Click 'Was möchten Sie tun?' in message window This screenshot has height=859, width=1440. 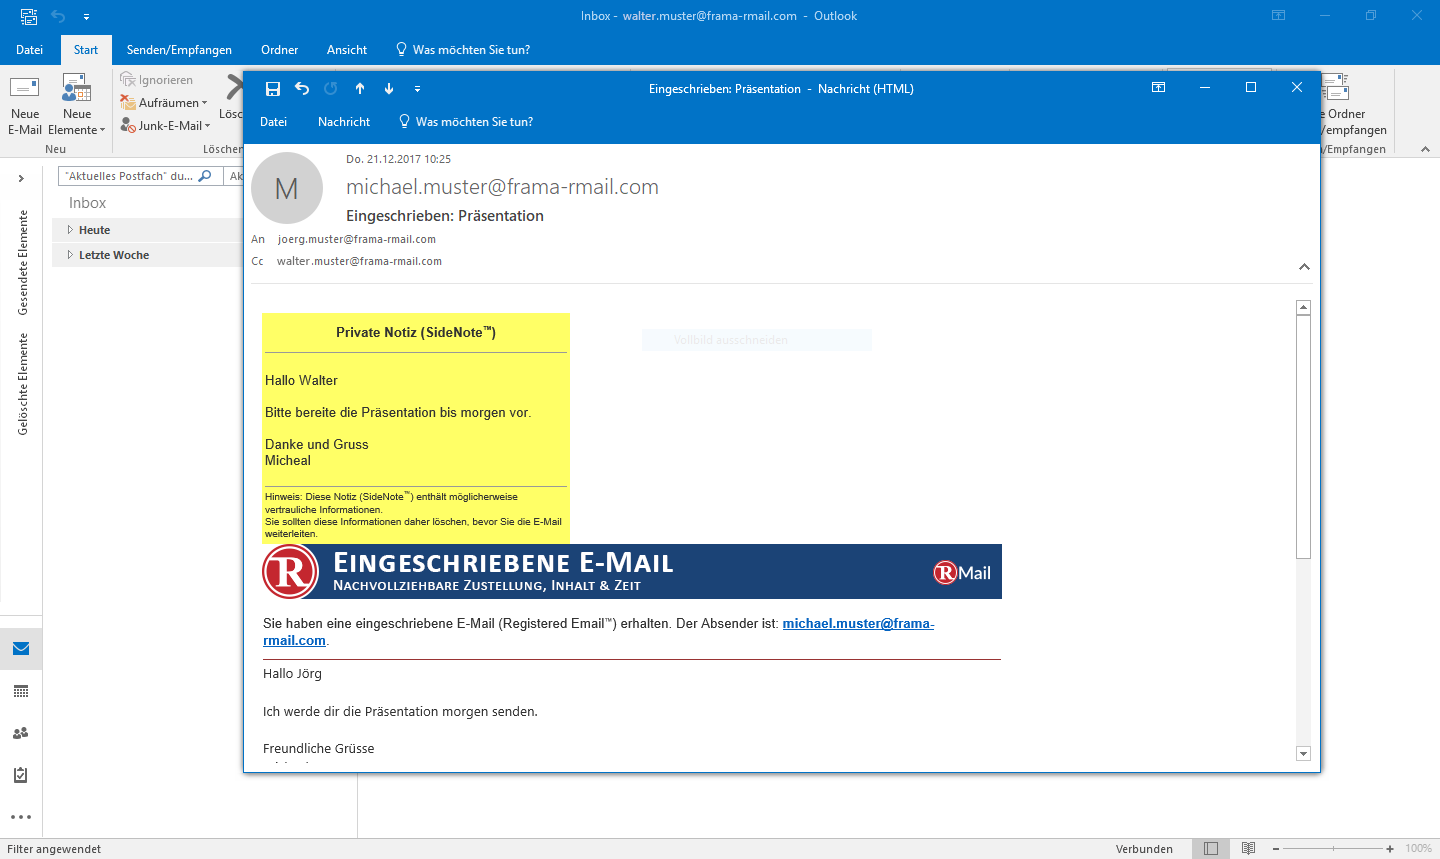[x=466, y=122]
